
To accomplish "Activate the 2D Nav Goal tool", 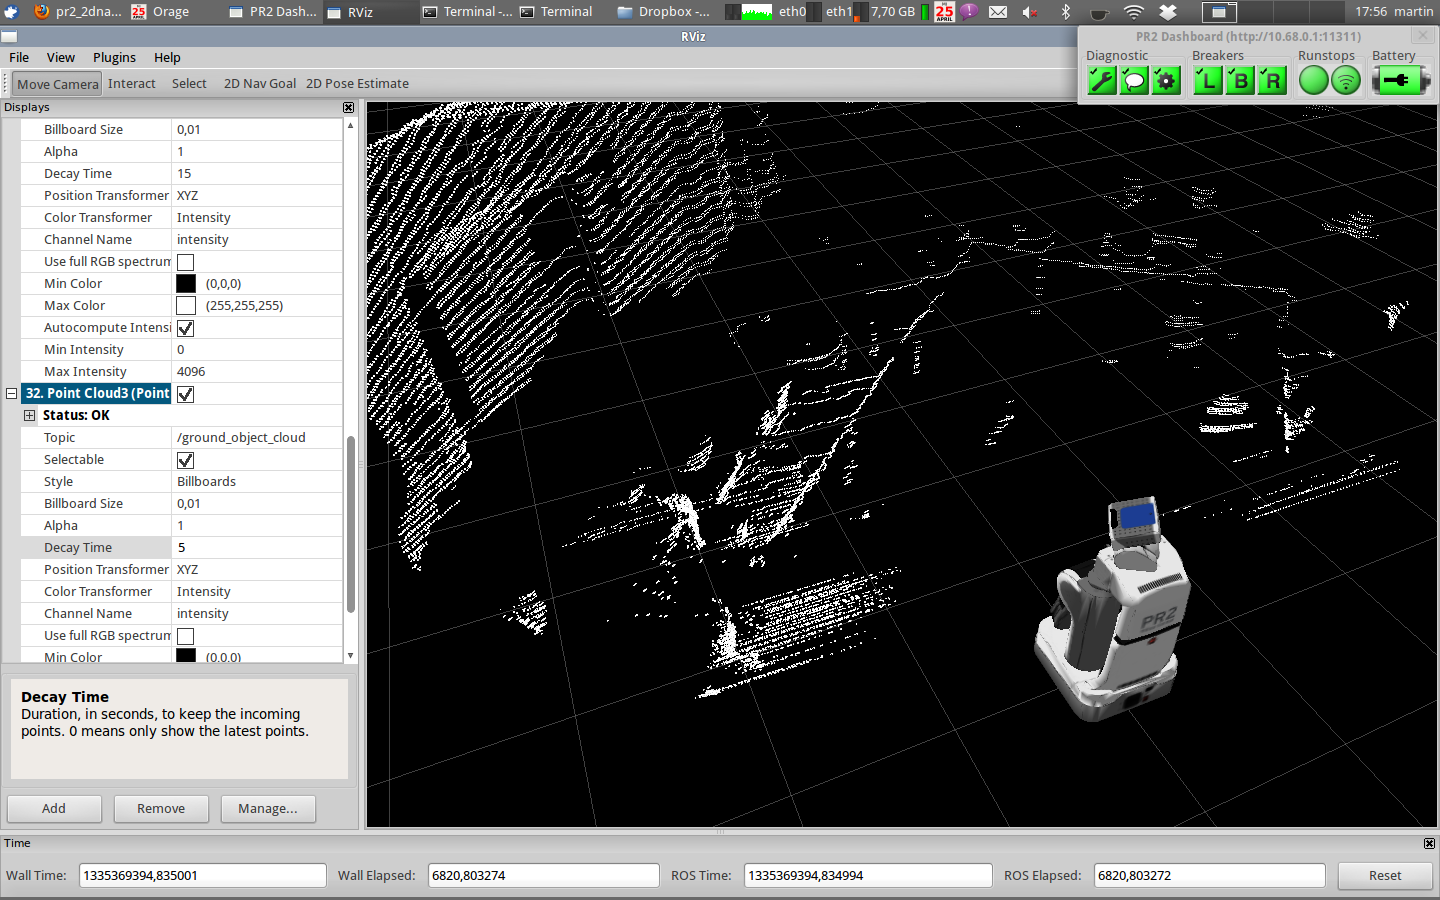I will click(260, 84).
